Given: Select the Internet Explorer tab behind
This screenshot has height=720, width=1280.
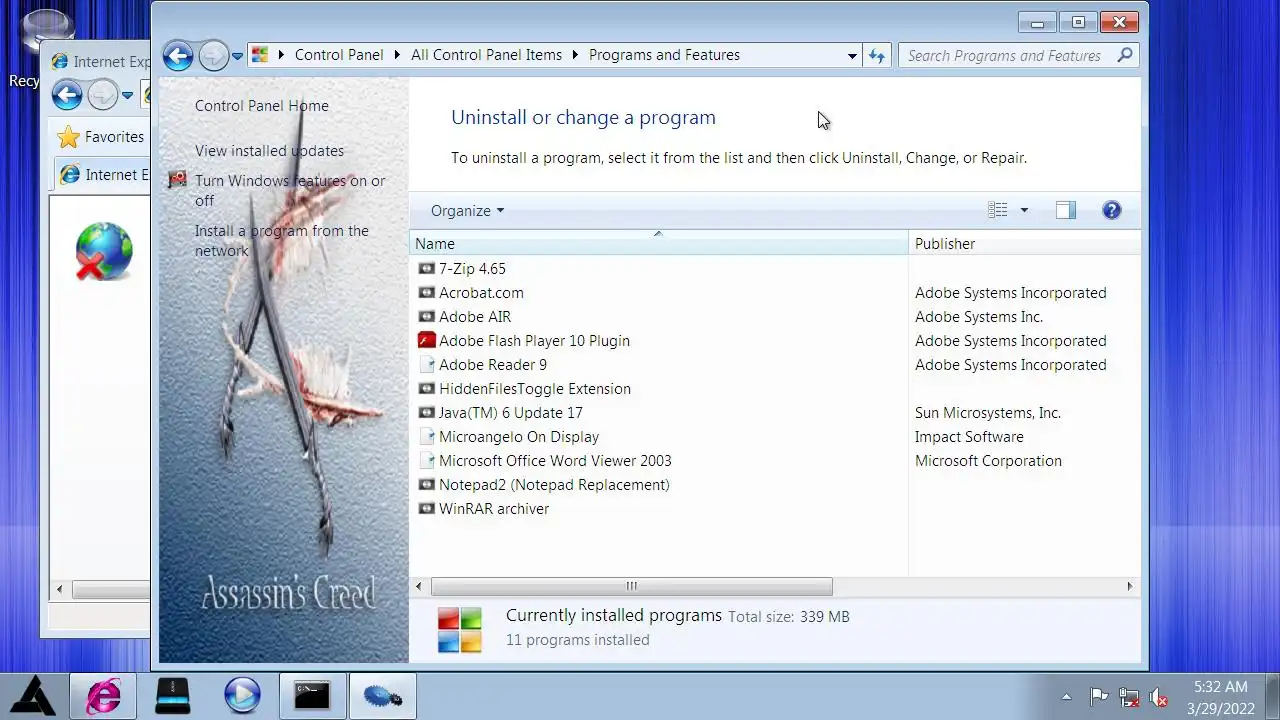Looking at the screenshot, I should click(x=103, y=175).
